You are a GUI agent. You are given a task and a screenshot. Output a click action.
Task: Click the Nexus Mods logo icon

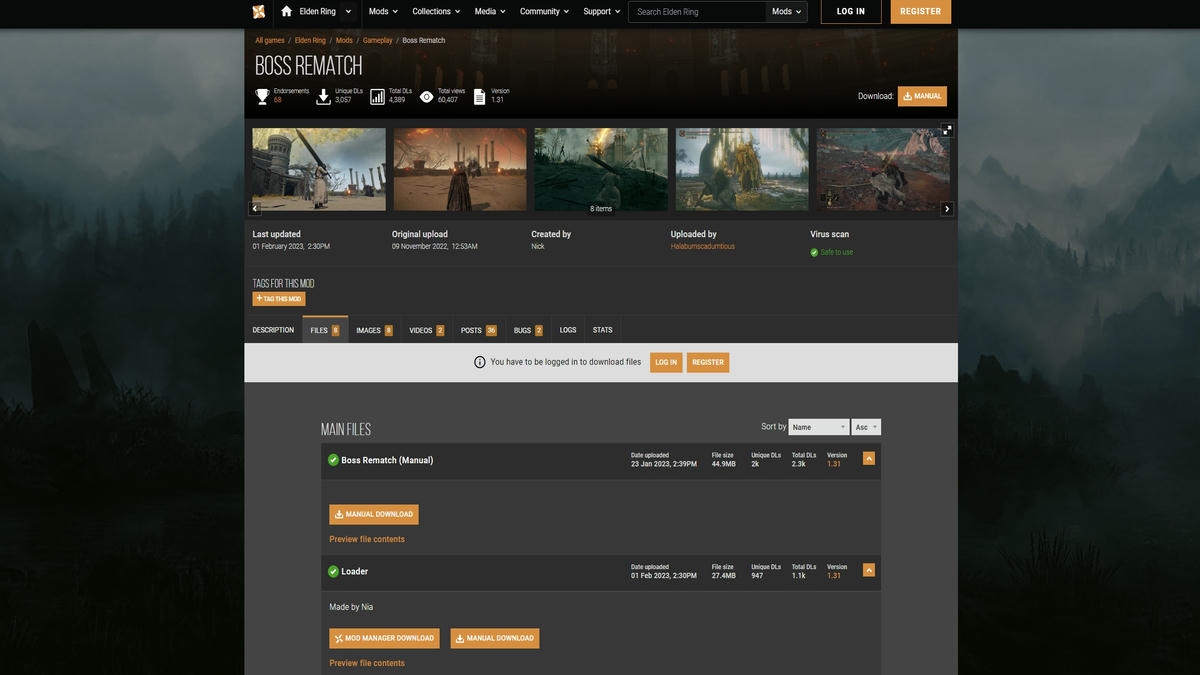[259, 12]
